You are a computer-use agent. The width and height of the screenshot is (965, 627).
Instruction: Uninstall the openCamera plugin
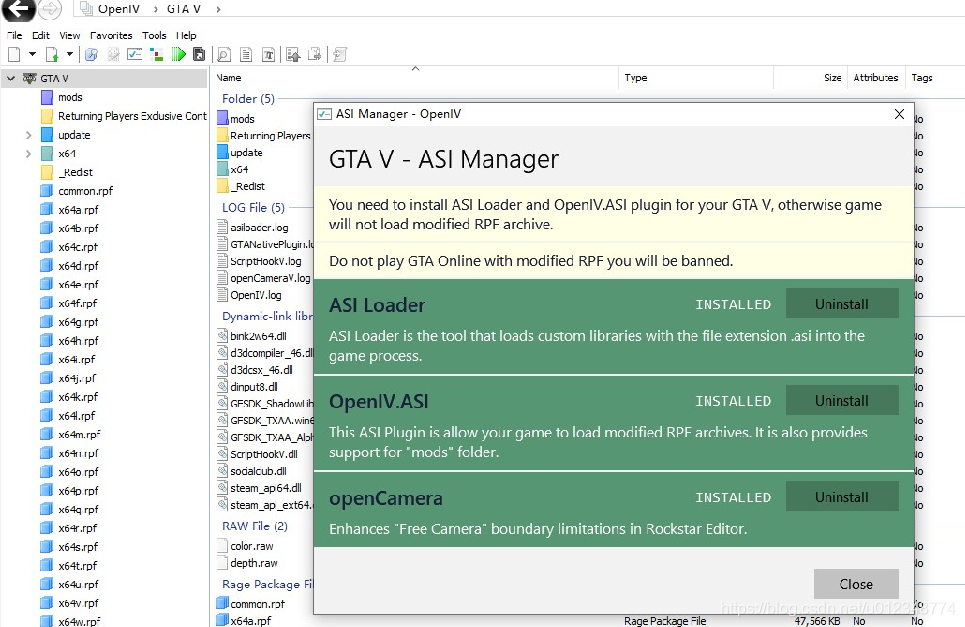click(x=842, y=497)
